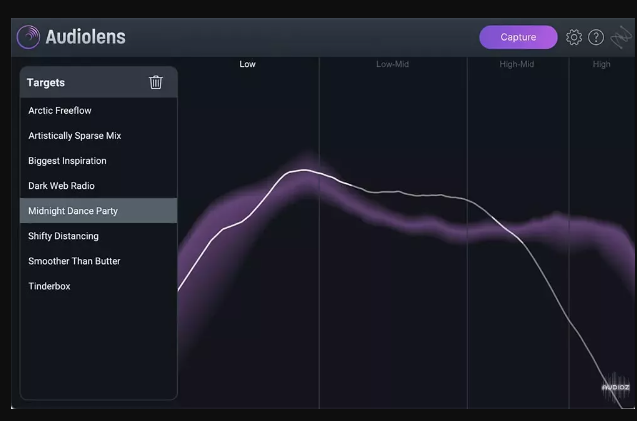This screenshot has height=421, width=637.
Task: Open help via the question mark icon
Action: pos(596,37)
